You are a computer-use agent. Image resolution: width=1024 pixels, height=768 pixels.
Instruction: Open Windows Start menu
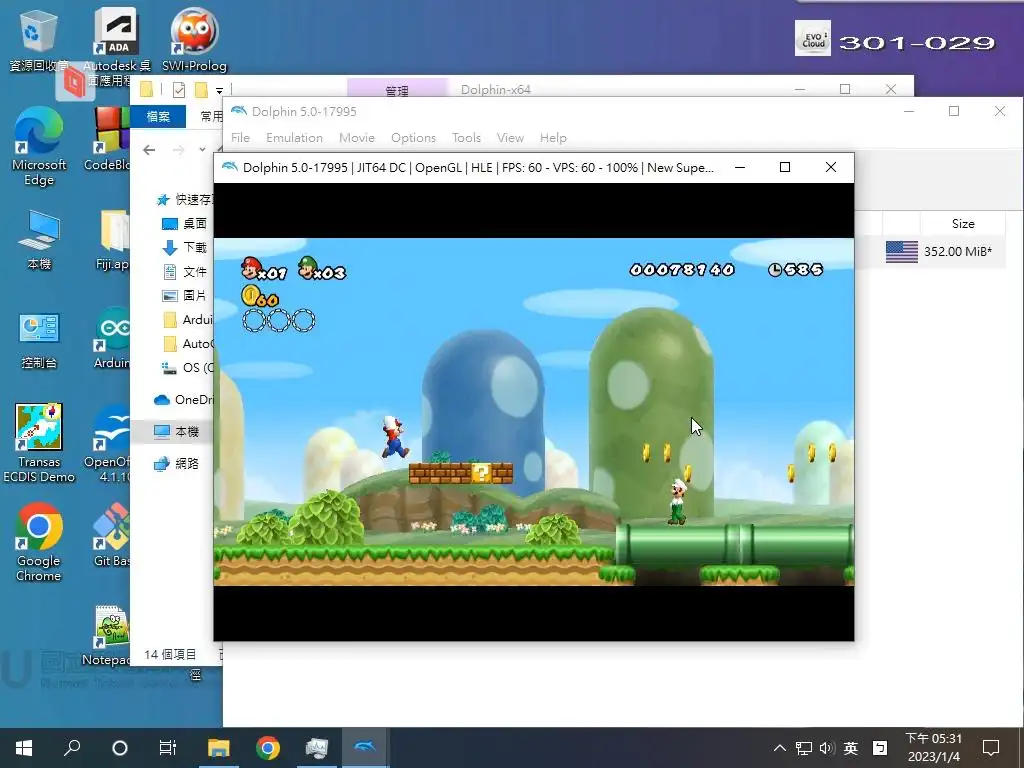click(x=24, y=748)
